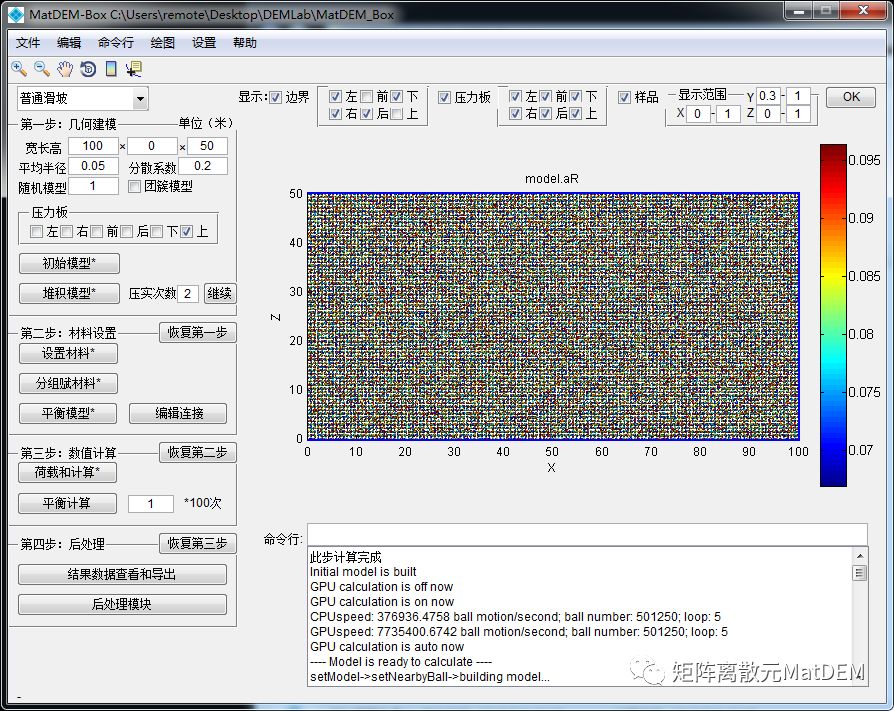Open the 绘图 menu
Screen dimensions: 894x711
tap(162, 43)
